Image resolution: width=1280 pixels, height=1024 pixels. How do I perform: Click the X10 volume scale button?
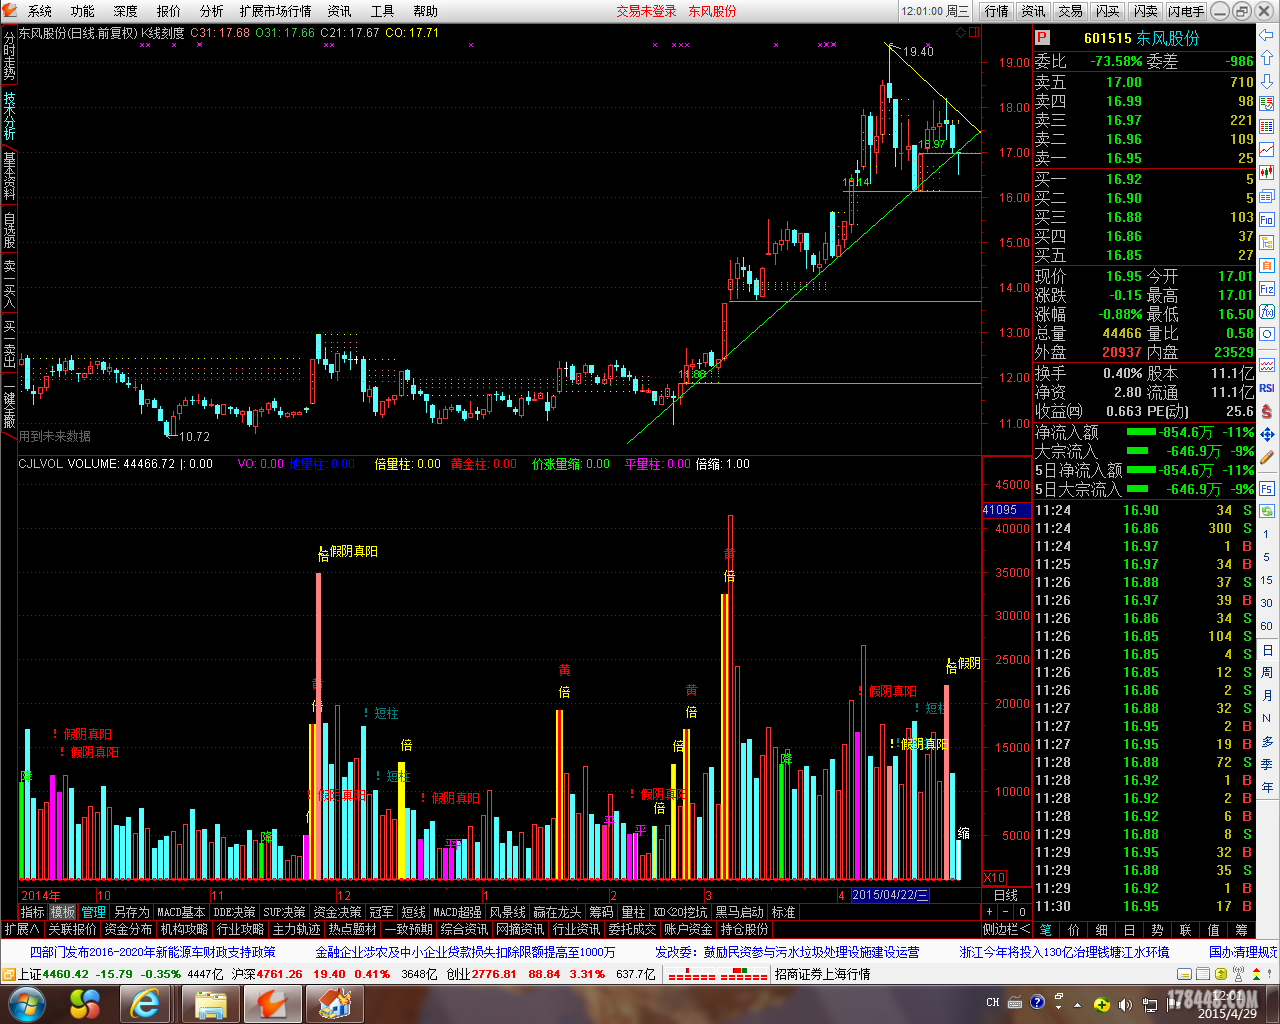coord(995,878)
